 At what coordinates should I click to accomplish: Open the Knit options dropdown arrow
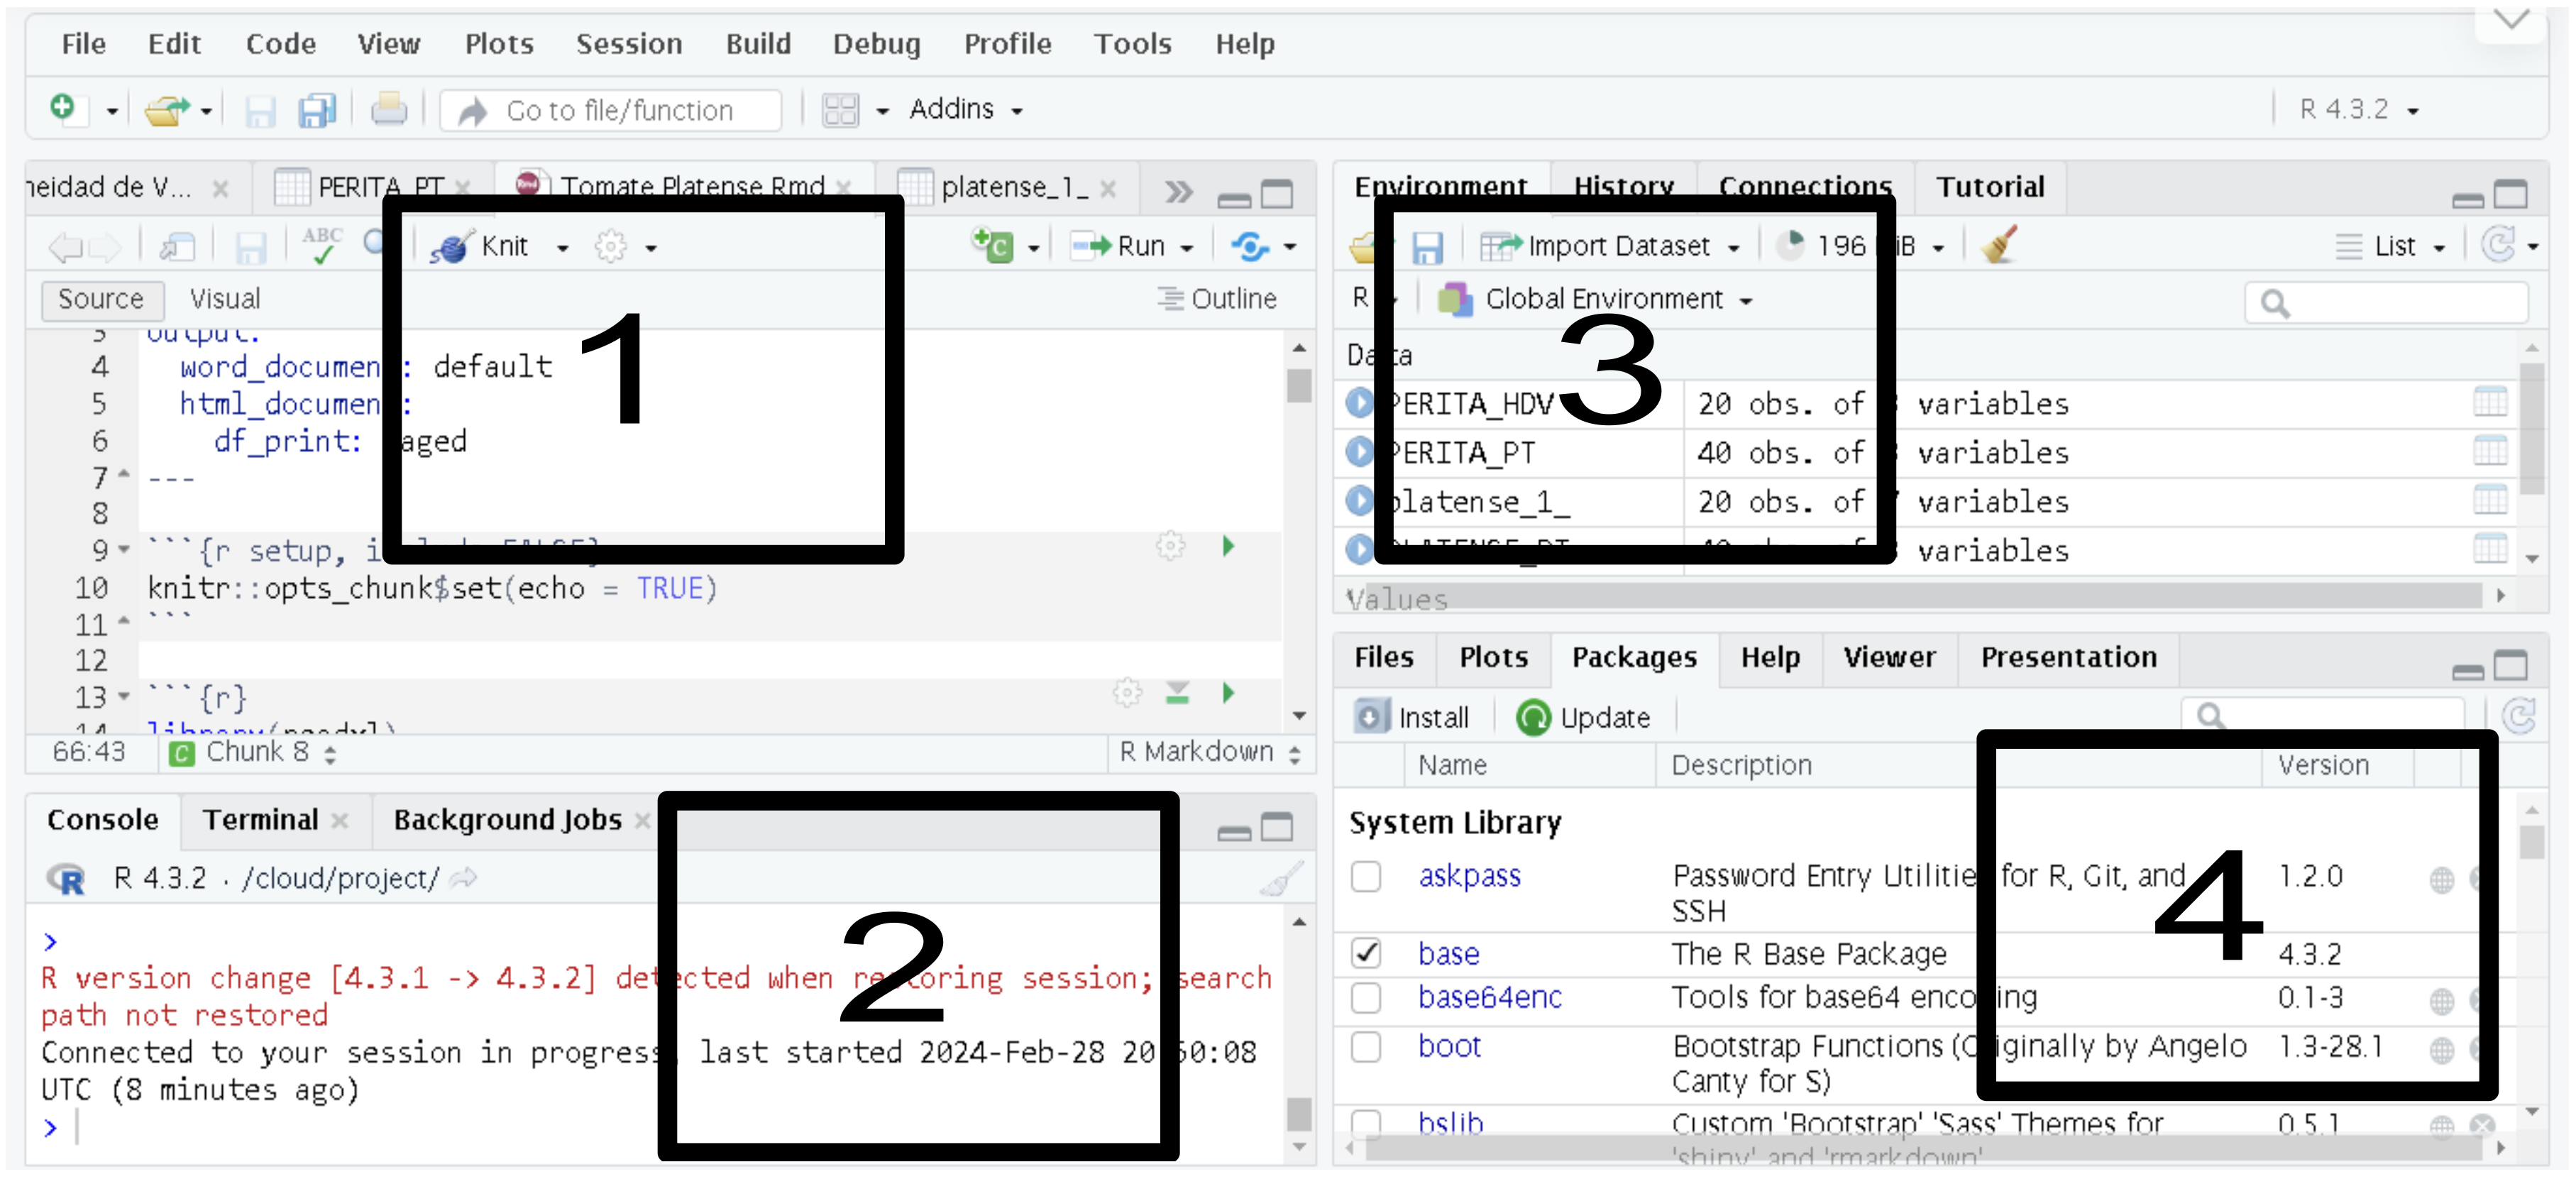tap(563, 248)
